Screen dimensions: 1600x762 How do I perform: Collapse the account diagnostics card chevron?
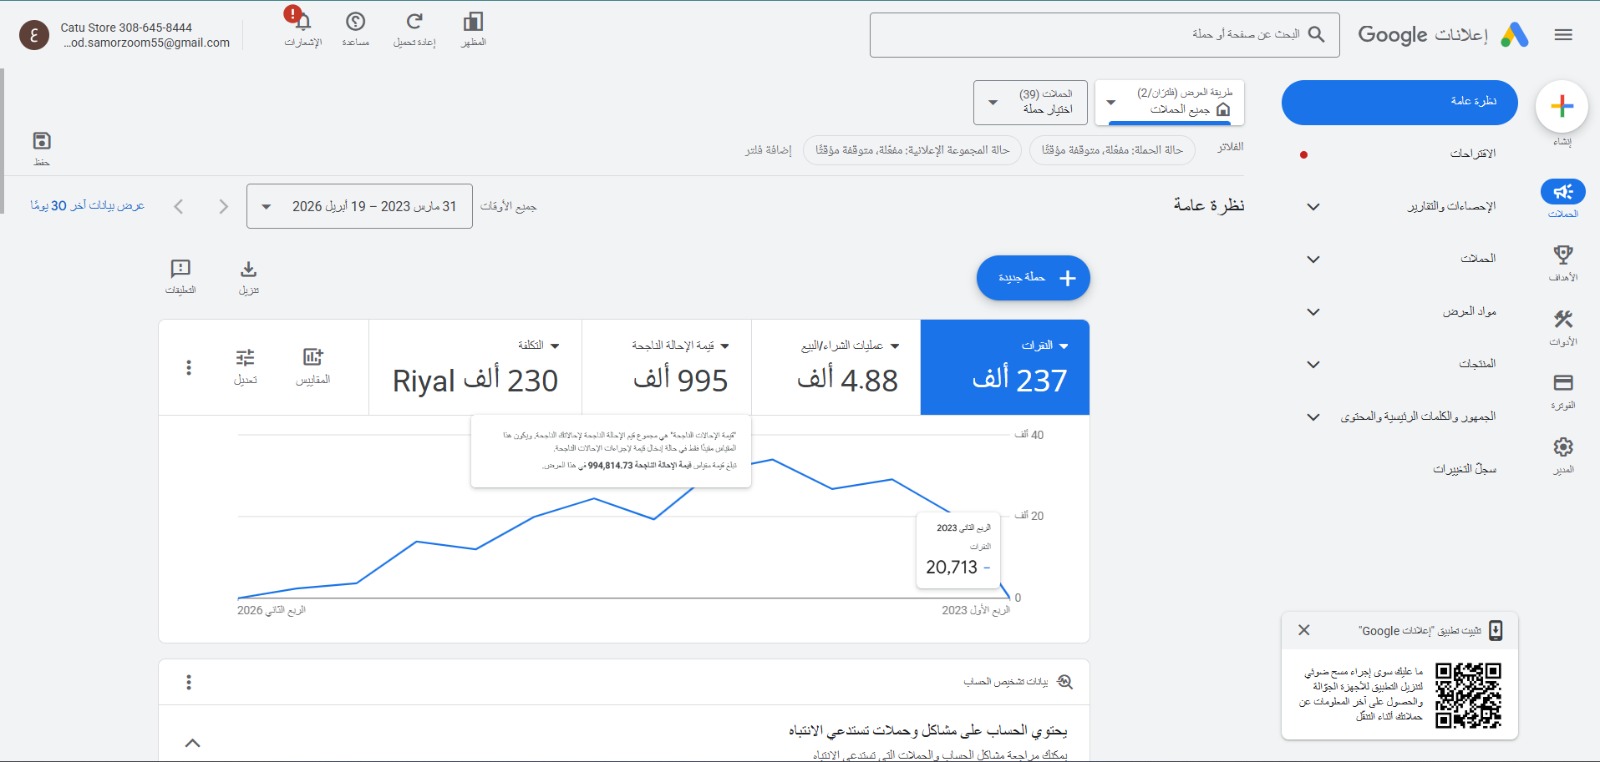193,743
